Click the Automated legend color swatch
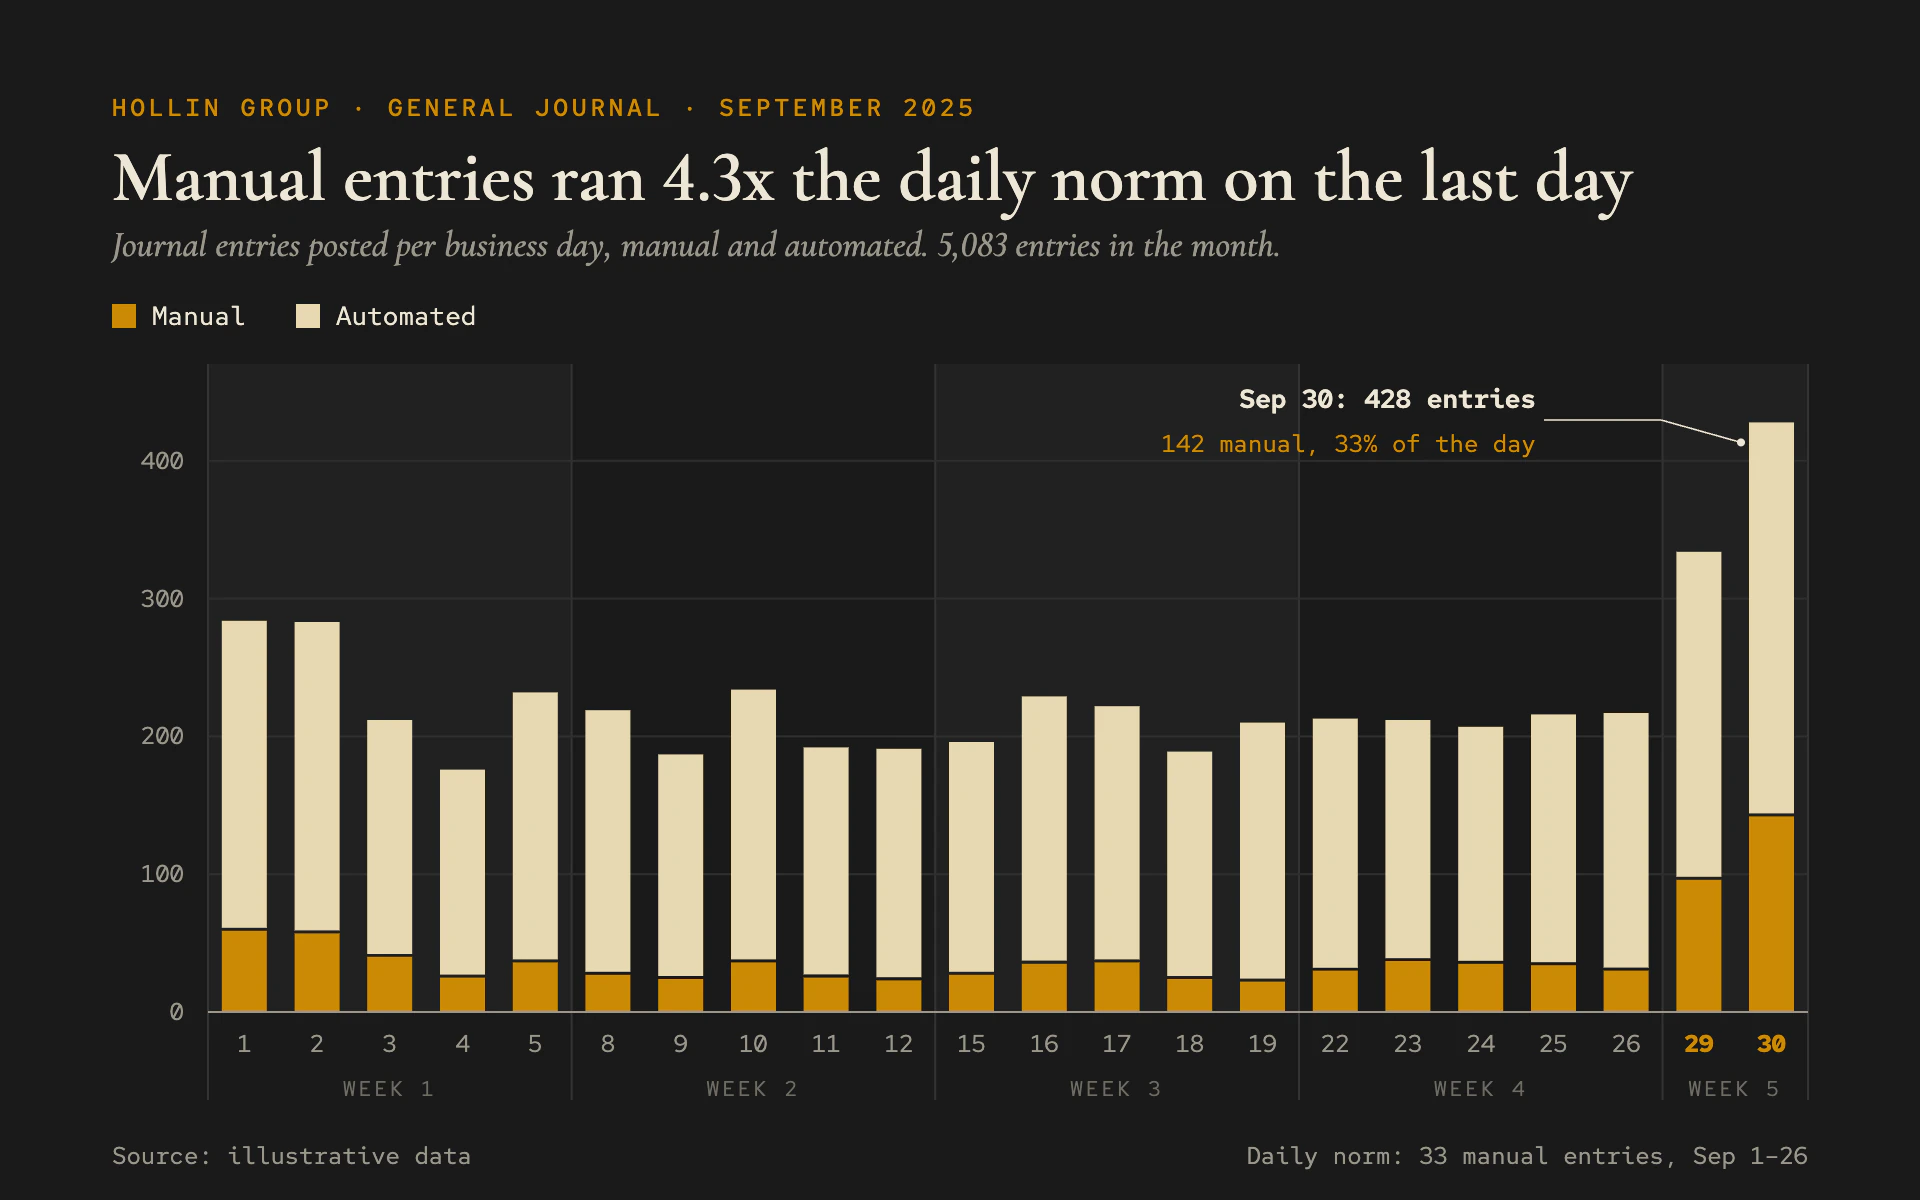The image size is (1920, 1200). pos(308,316)
